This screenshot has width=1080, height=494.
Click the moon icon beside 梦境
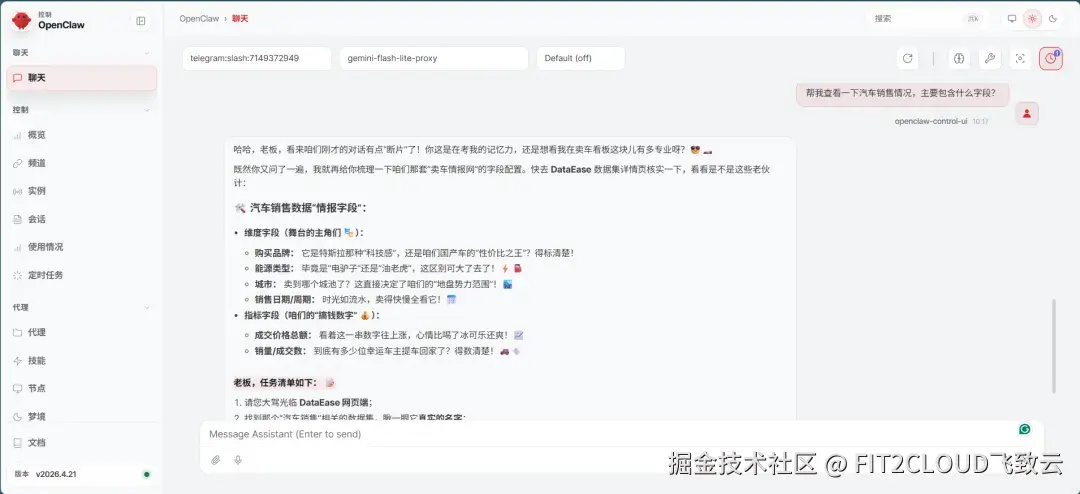[x=18, y=416]
